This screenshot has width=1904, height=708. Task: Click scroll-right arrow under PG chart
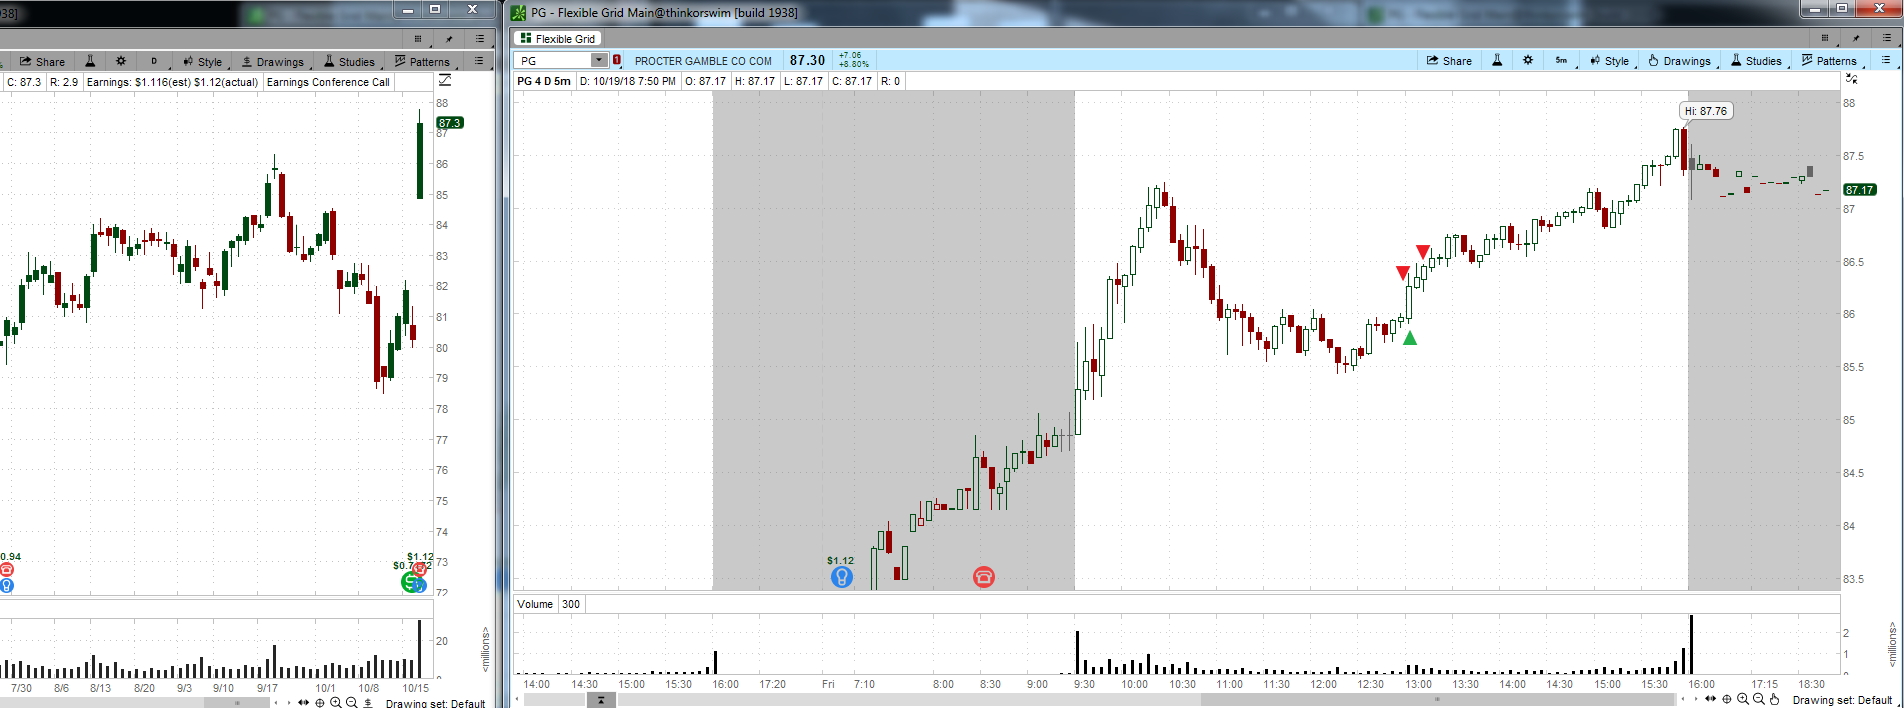1697,699
